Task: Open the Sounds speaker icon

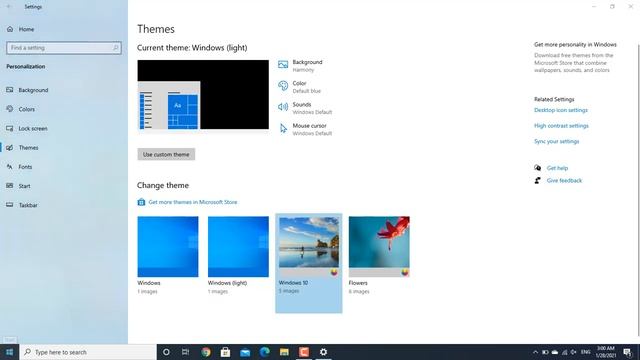Action: (x=283, y=107)
